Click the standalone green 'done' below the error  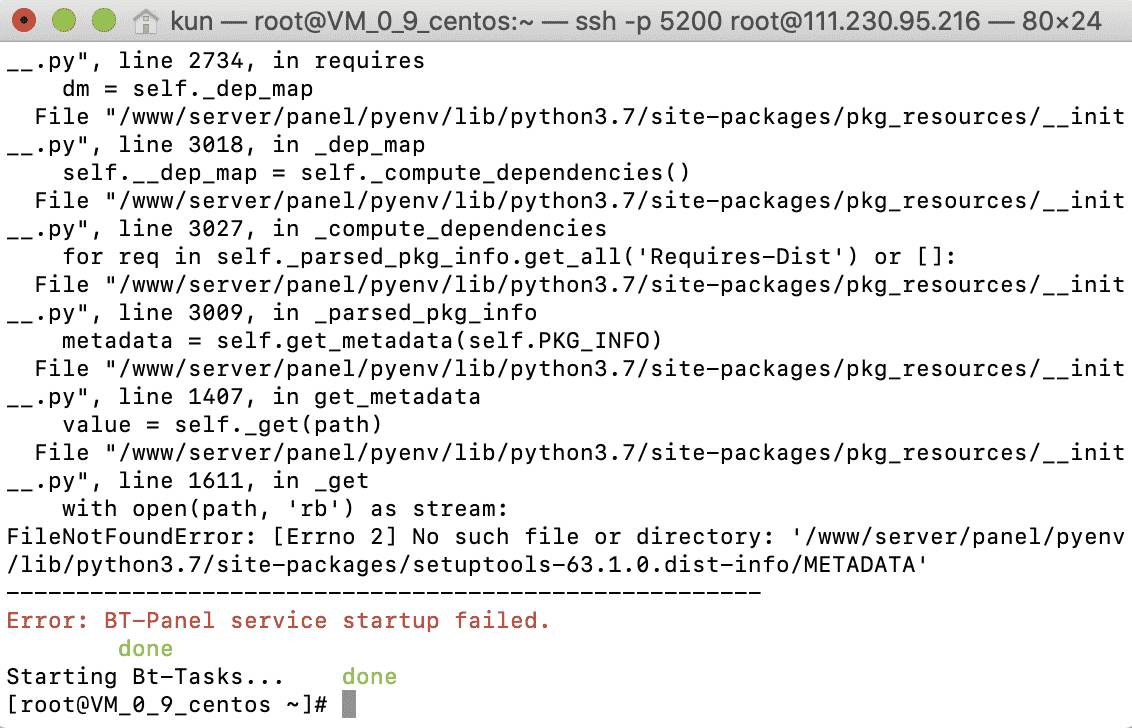click(146, 649)
